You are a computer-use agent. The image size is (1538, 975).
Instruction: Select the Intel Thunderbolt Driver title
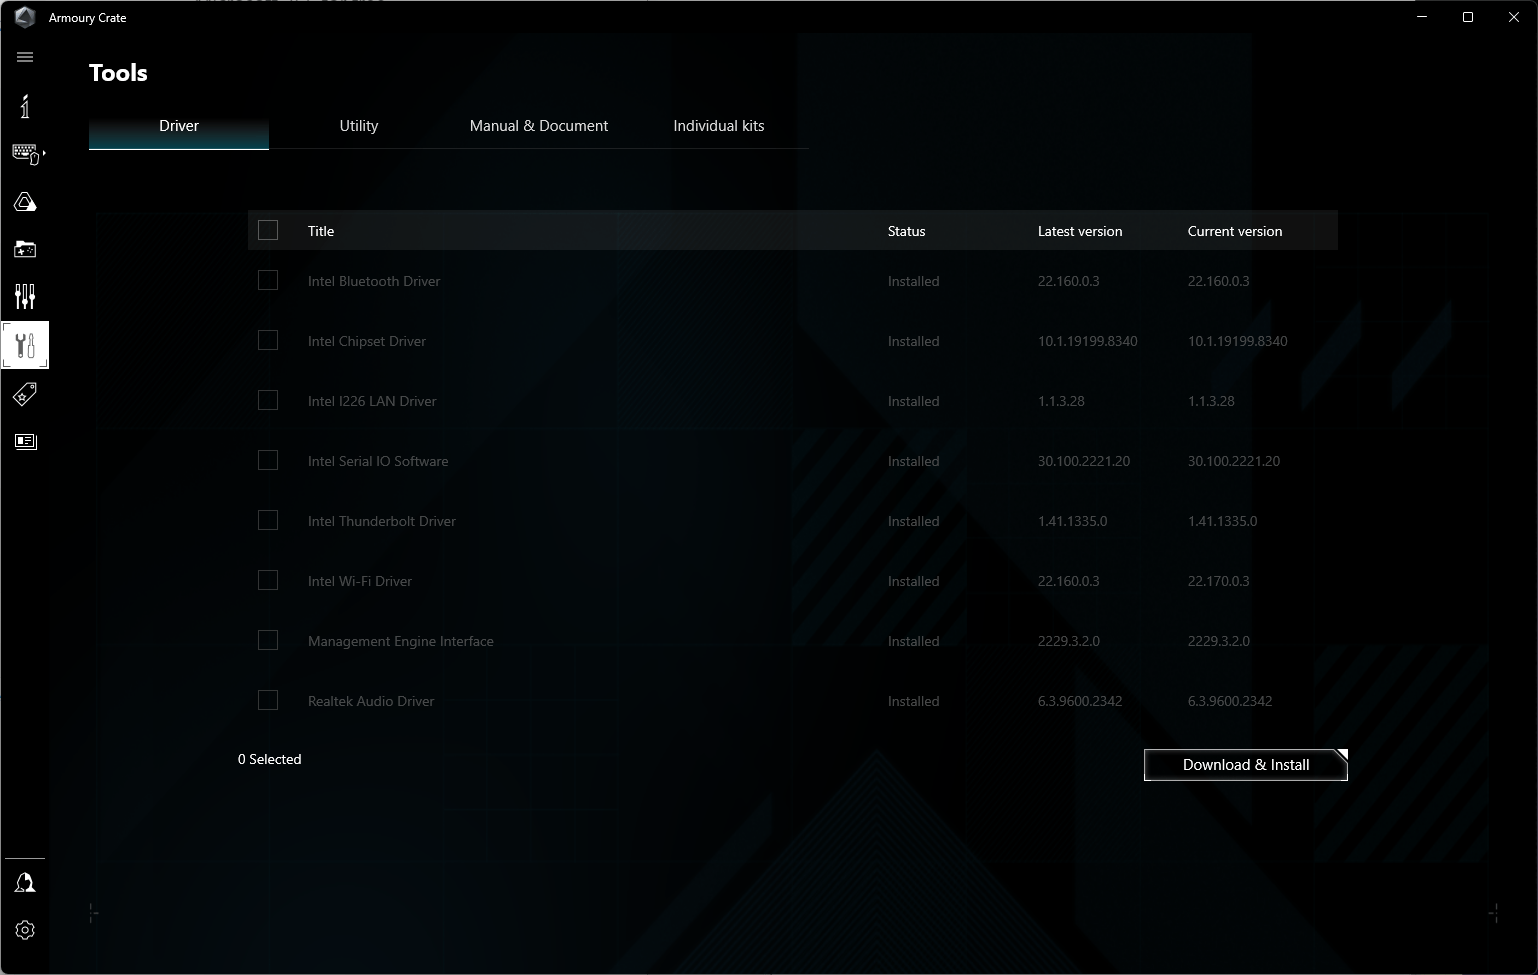coord(382,521)
